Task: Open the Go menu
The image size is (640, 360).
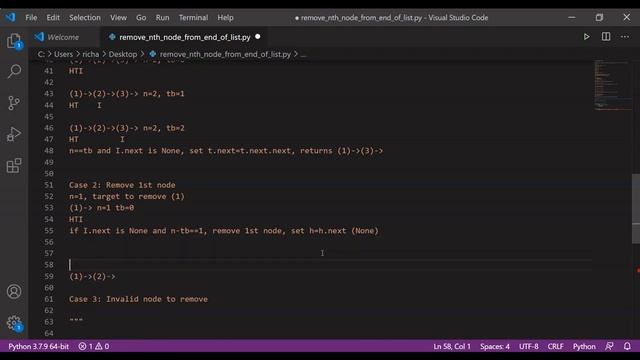Action: tap(141, 18)
